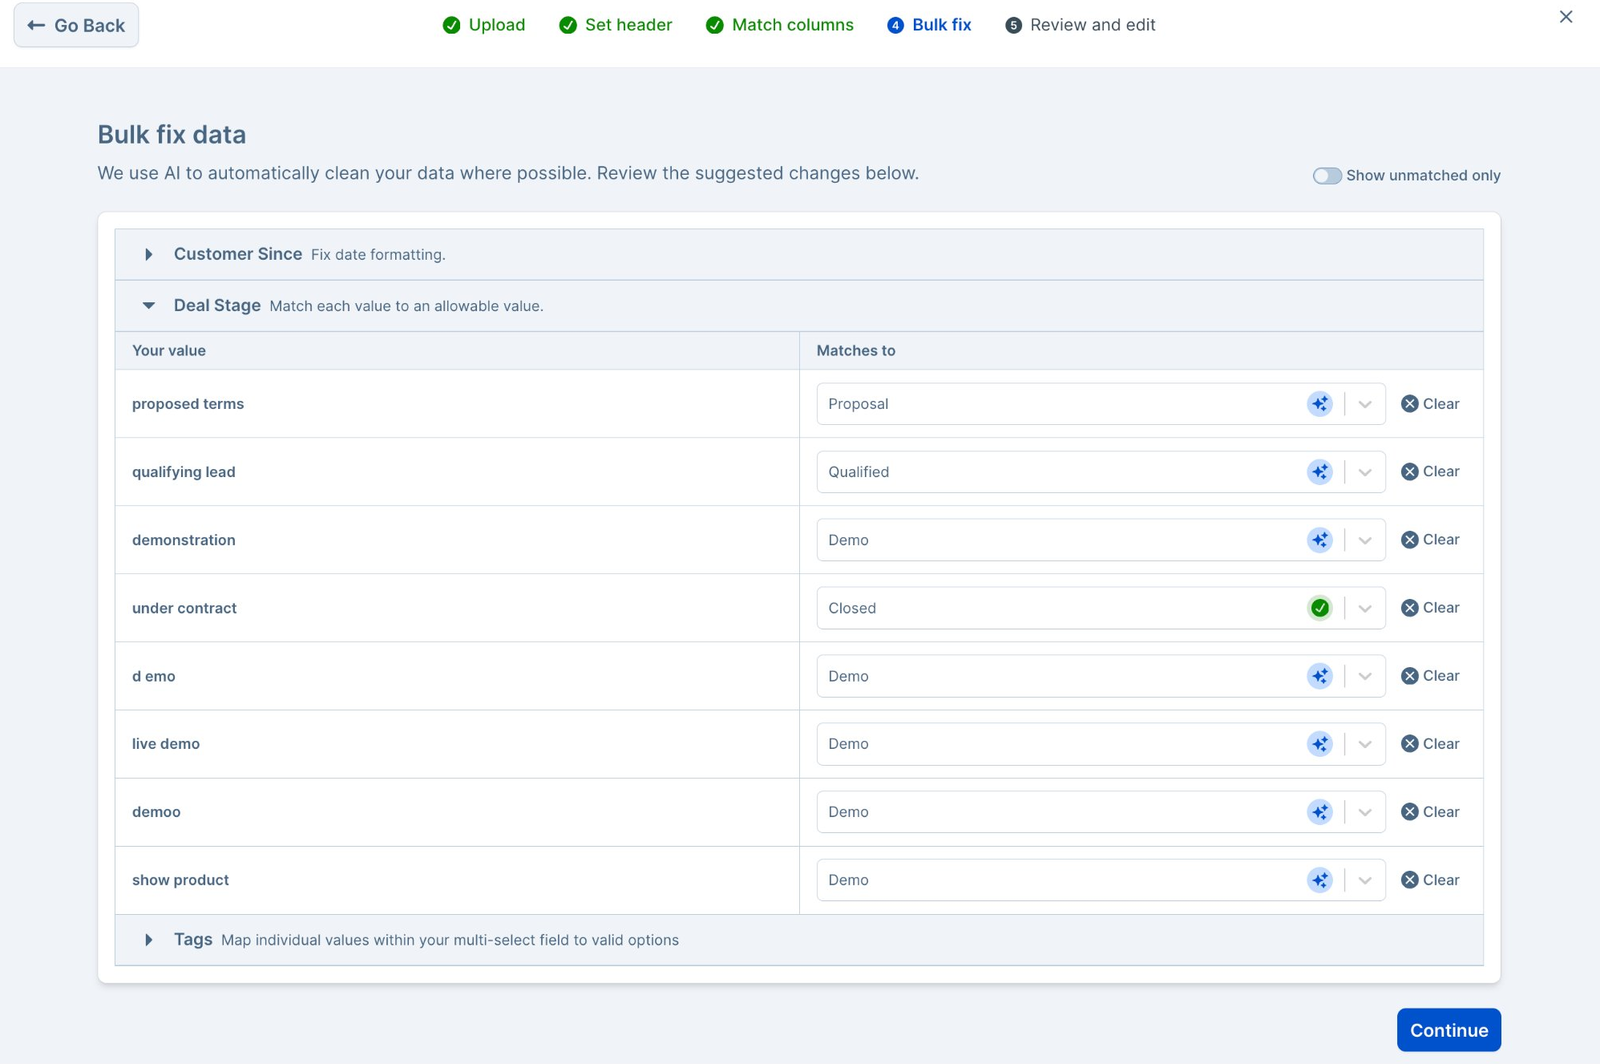Open dropdown chevron for under contract match
The image size is (1600, 1064).
click(x=1365, y=608)
